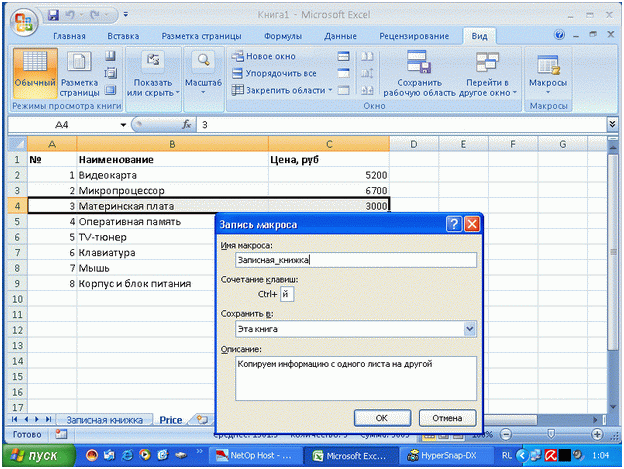Open the Масштаб zoom tool

tap(203, 73)
